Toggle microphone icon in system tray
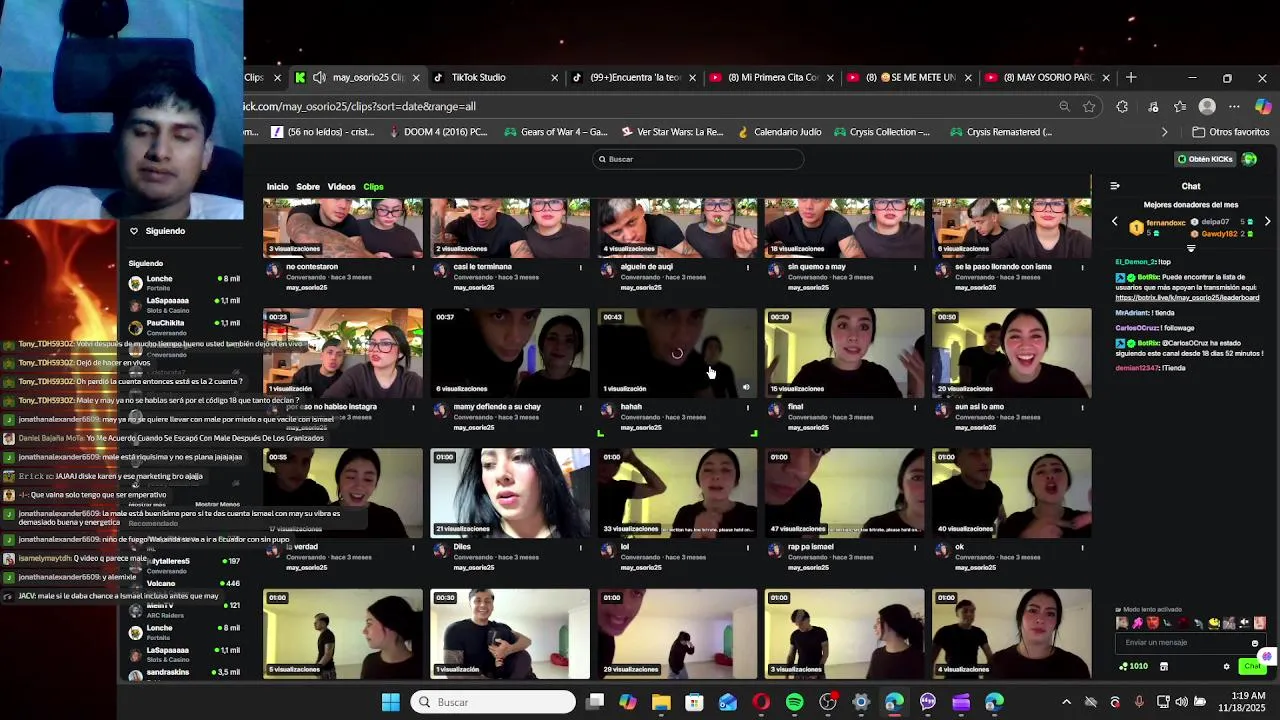Viewport: 1280px width, 720px height. coord(1139,702)
